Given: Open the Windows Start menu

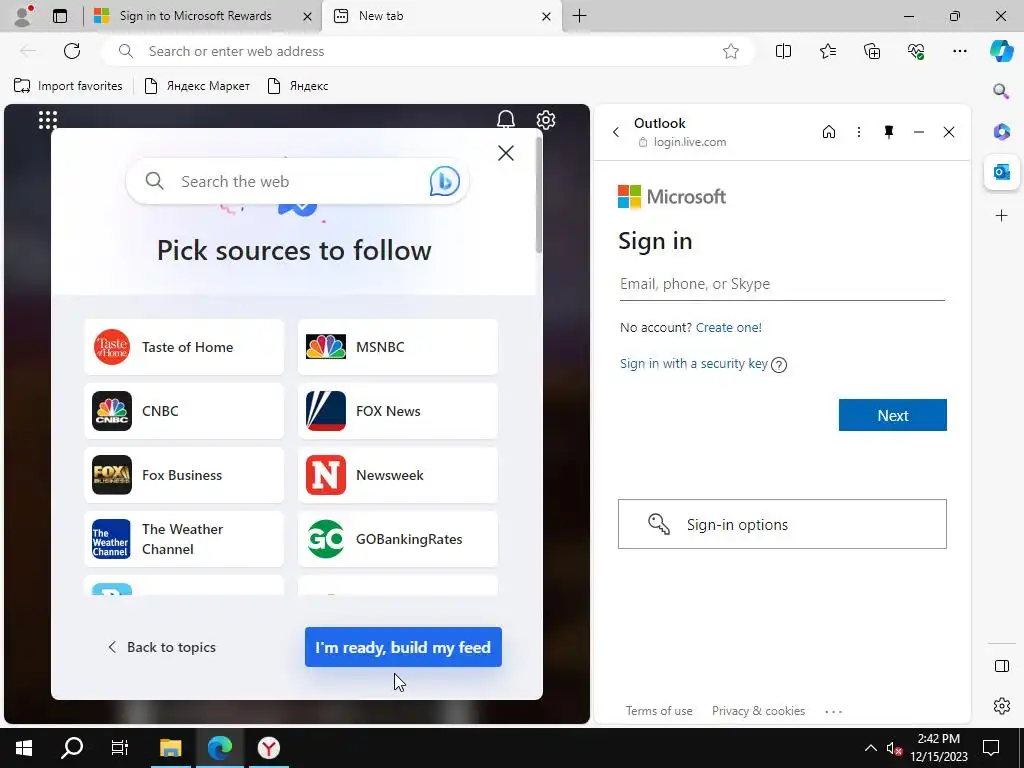Looking at the screenshot, I should 24,748.
